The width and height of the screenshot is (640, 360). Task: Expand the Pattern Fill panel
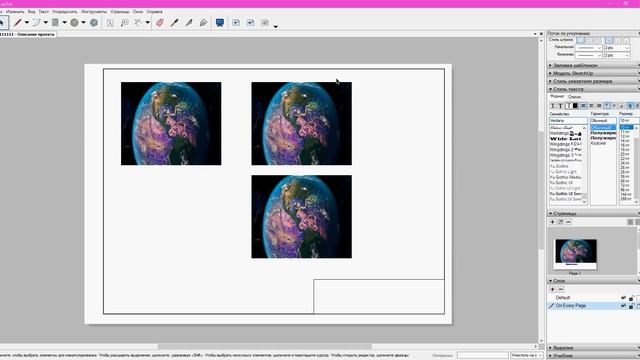pos(593,65)
